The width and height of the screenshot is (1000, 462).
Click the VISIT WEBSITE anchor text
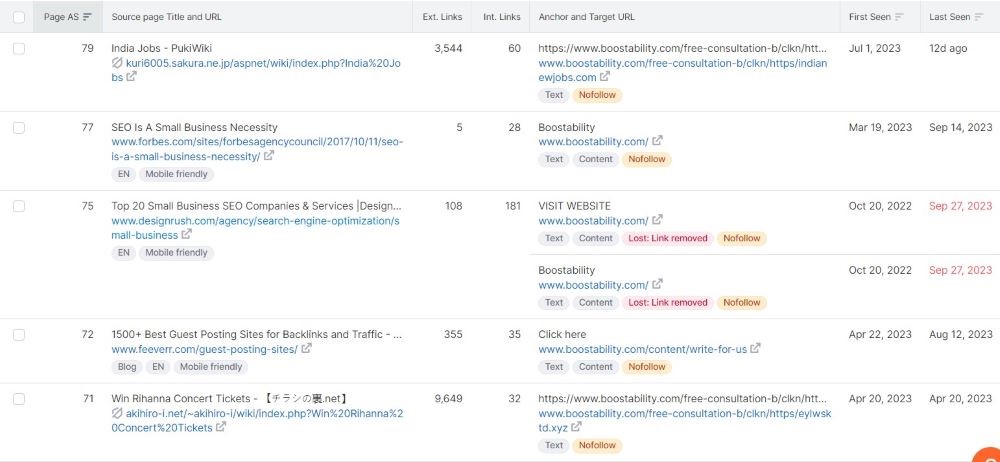(x=574, y=206)
